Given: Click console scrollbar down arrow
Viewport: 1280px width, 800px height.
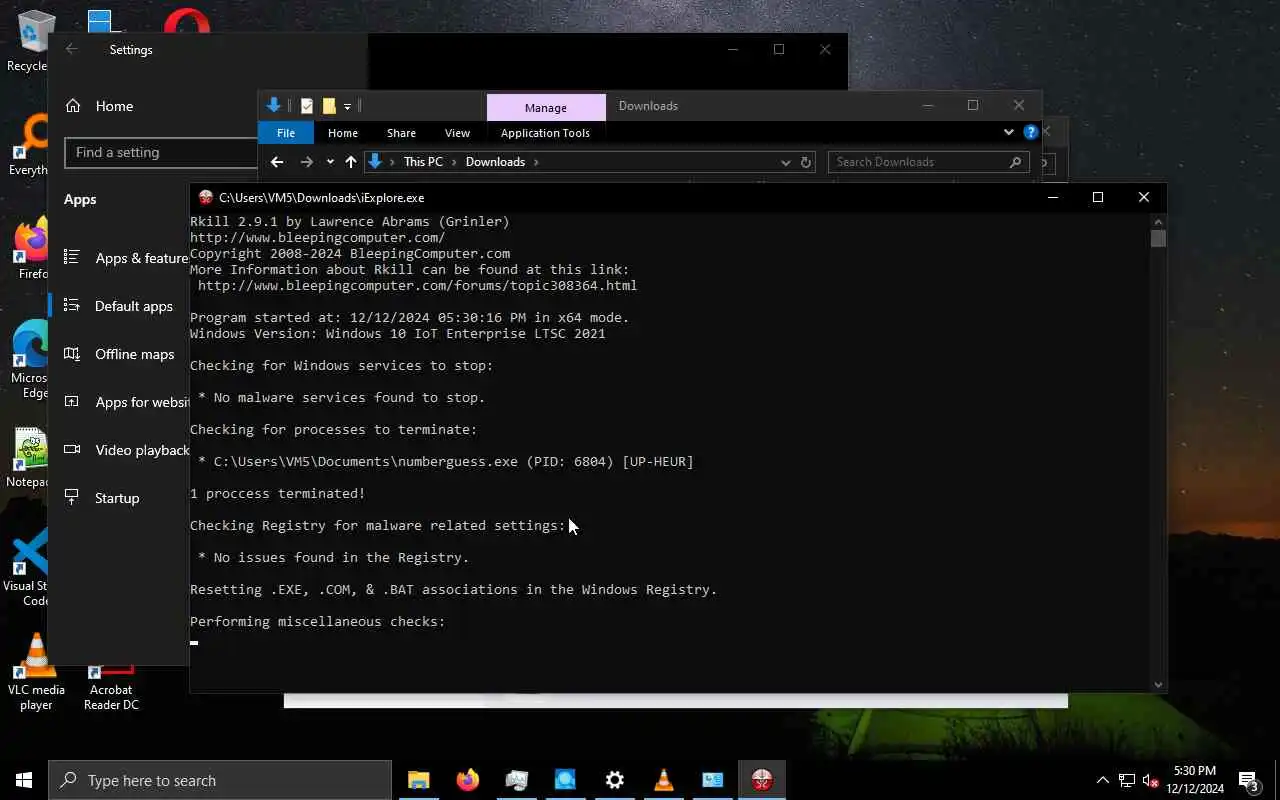Looking at the screenshot, I should pyautogui.click(x=1158, y=685).
